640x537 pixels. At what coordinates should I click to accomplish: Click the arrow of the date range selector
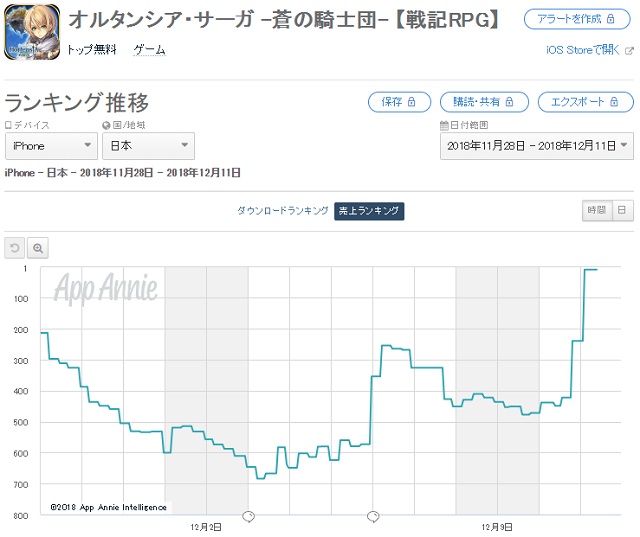click(624, 145)
